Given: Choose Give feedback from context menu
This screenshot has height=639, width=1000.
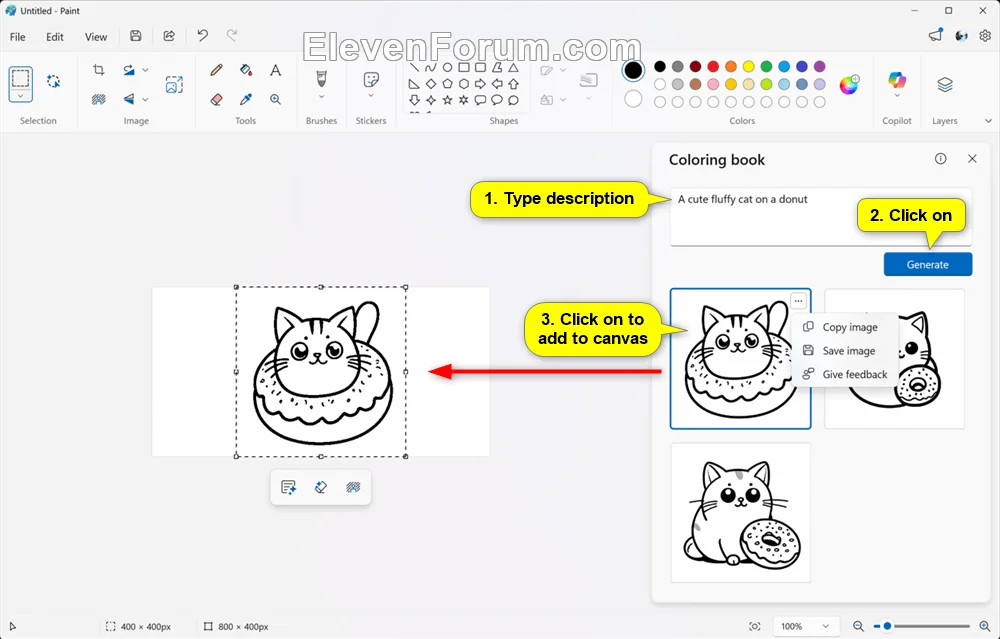Looking at the screenshot, I should pos(845,374).
